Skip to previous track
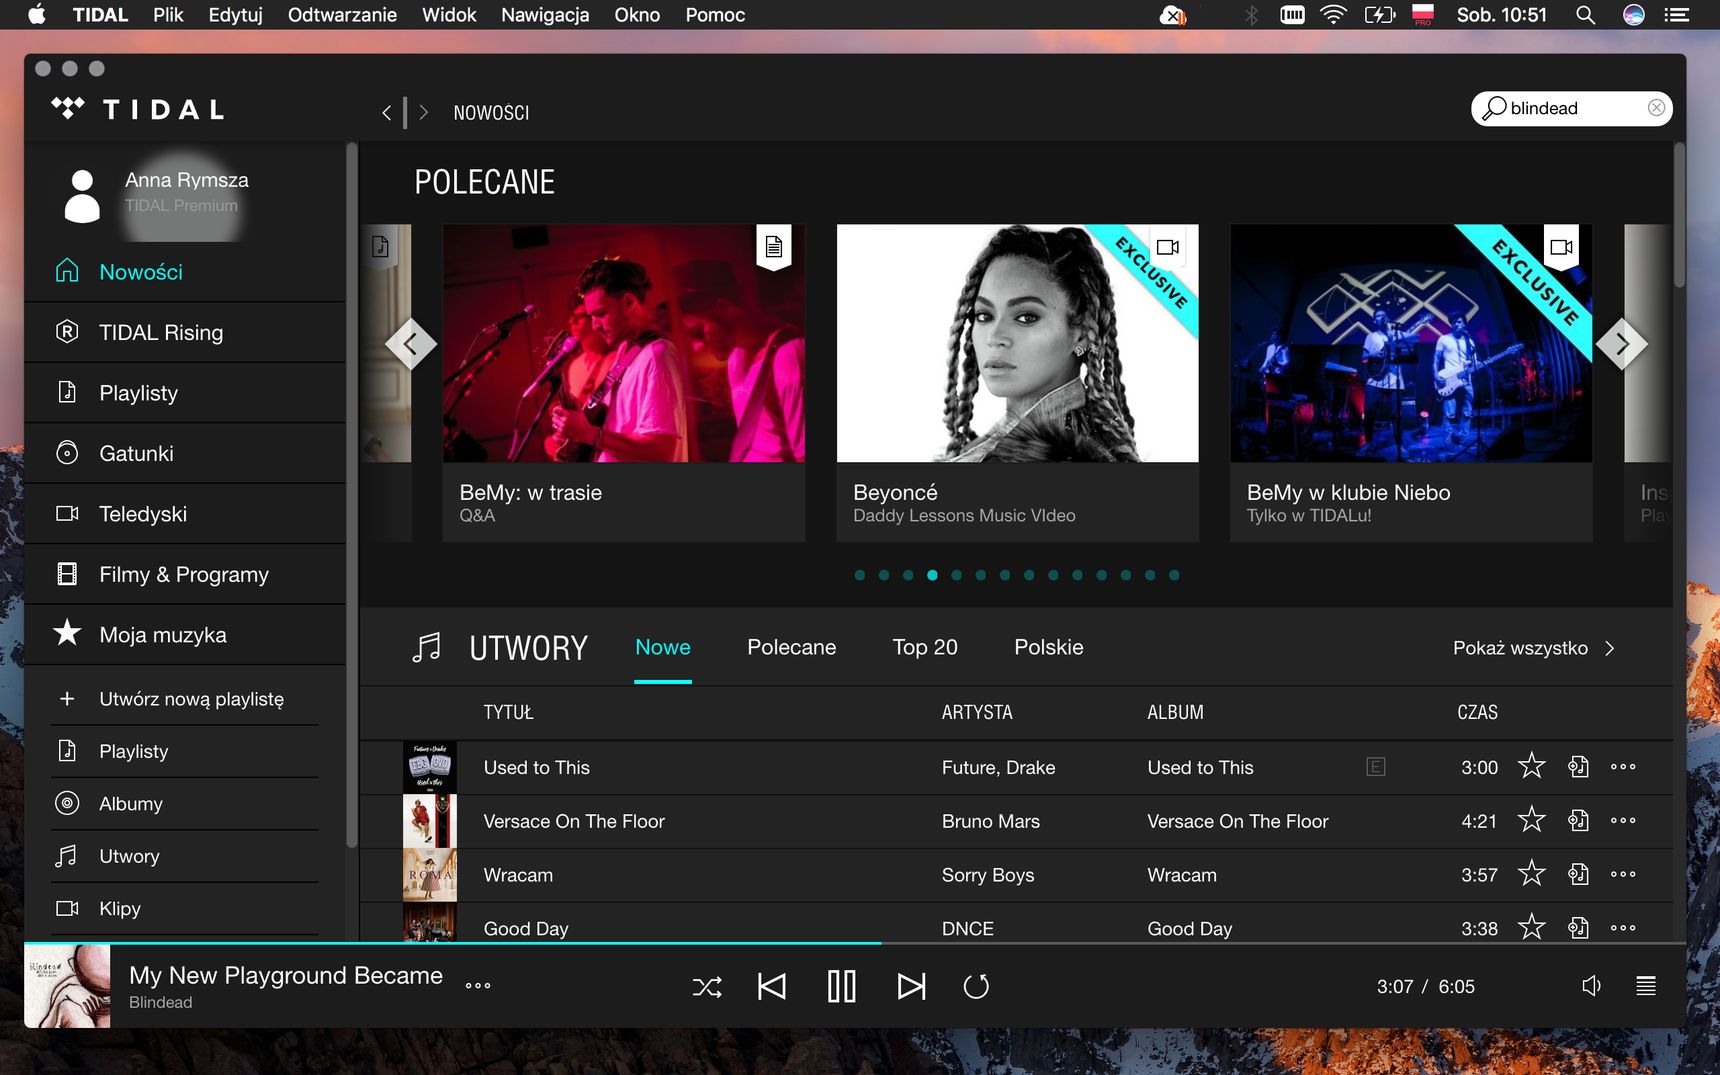 click(772, 987)
